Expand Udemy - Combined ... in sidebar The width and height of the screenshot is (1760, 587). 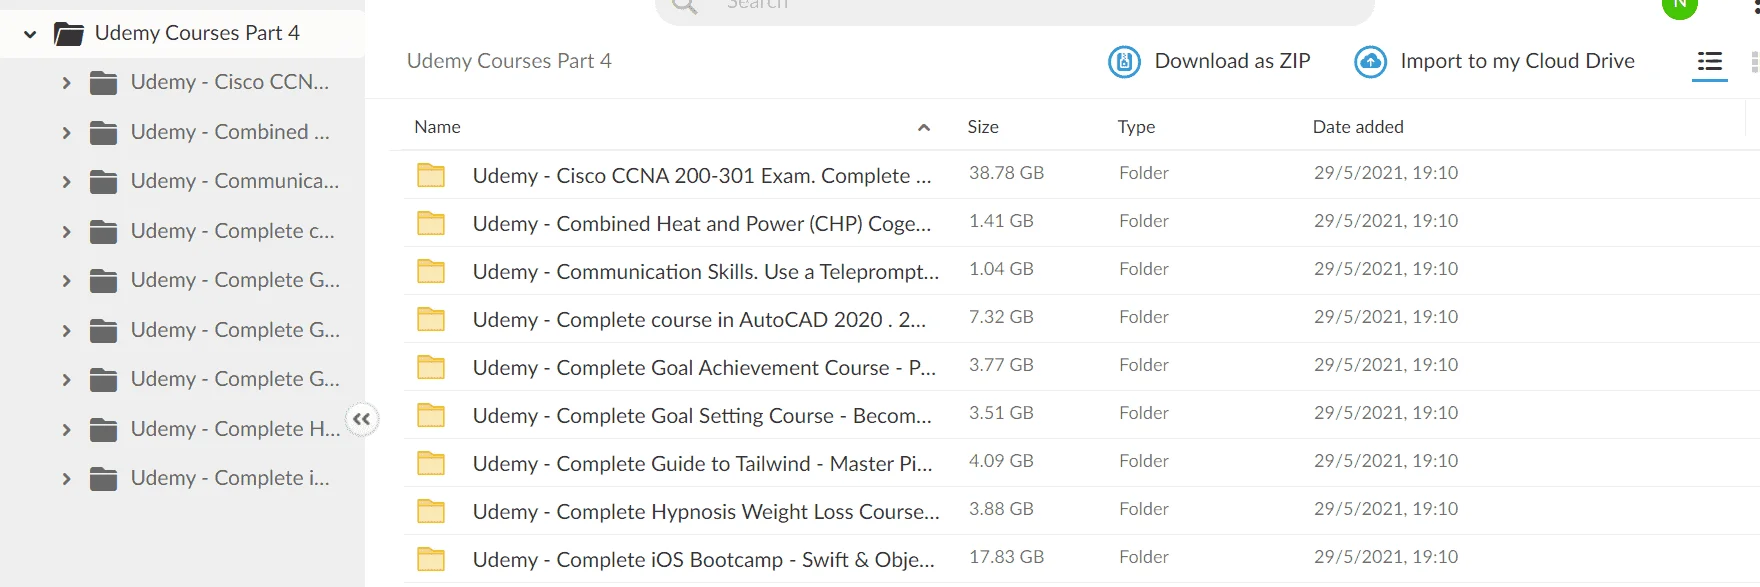66,132
